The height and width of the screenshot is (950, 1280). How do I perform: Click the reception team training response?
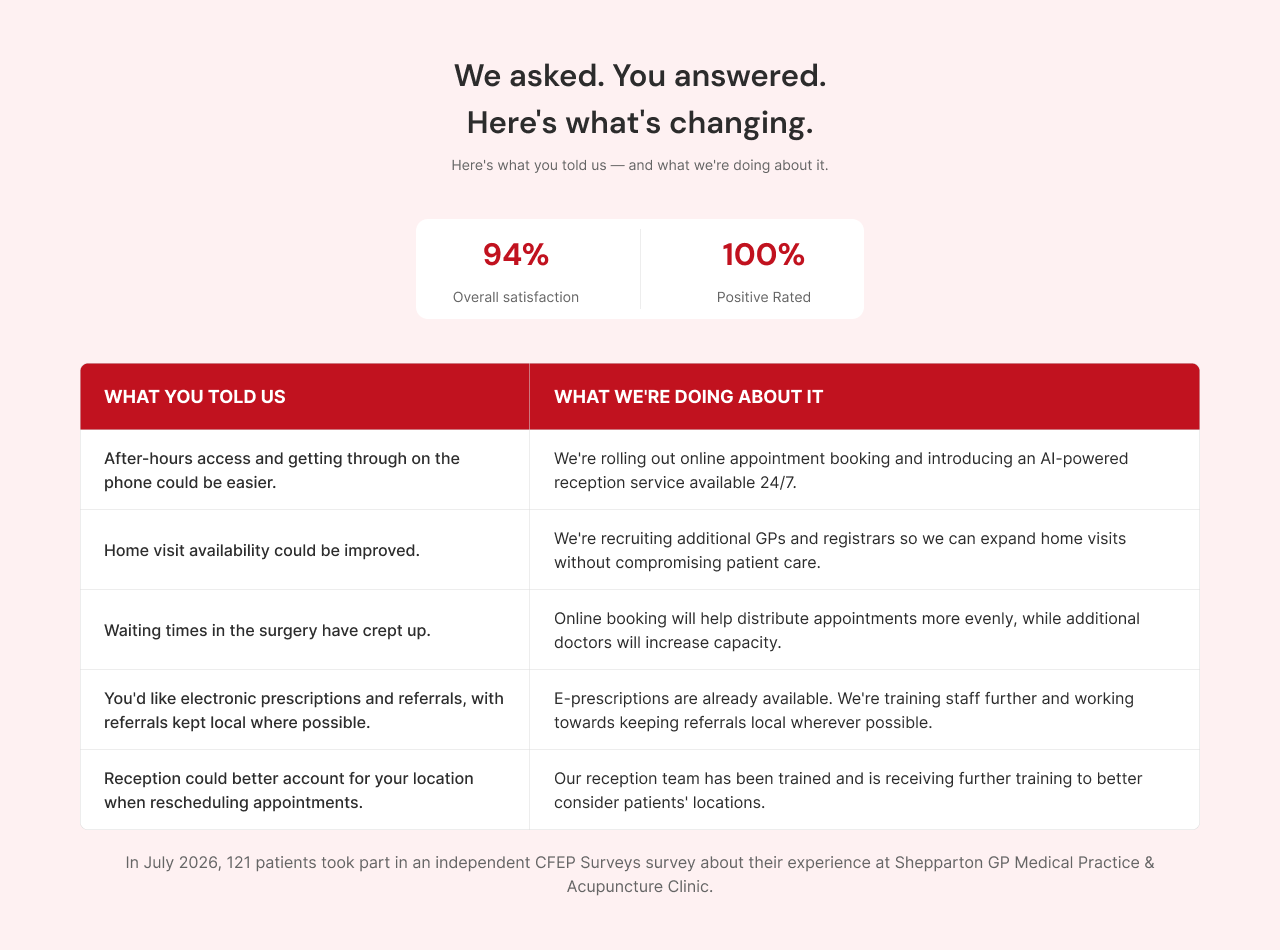pyautogui.click(x=865, y=790)
